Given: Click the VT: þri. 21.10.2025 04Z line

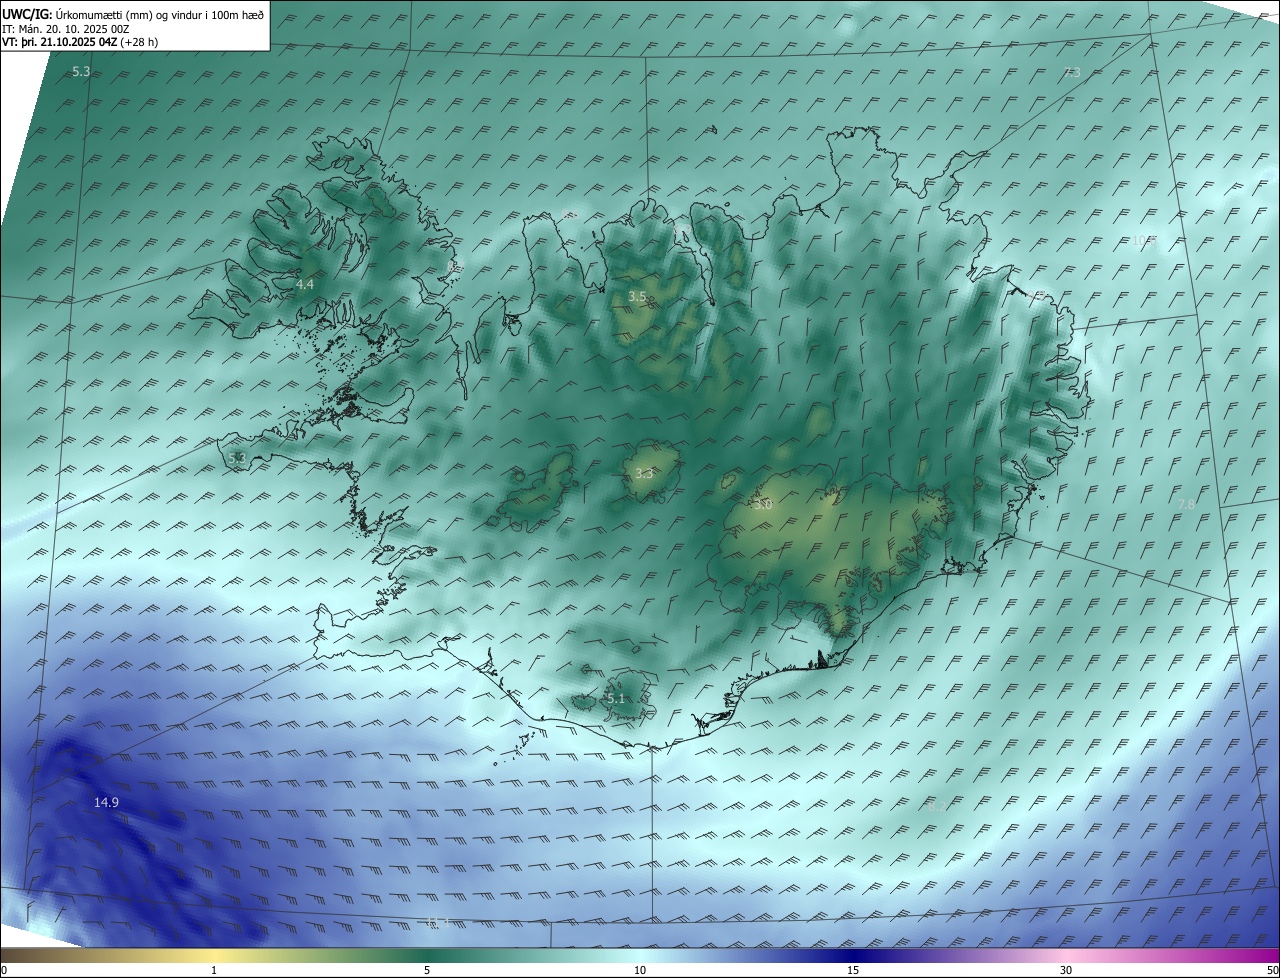Looking at the screenshot, I should click(x=80, y=41).
